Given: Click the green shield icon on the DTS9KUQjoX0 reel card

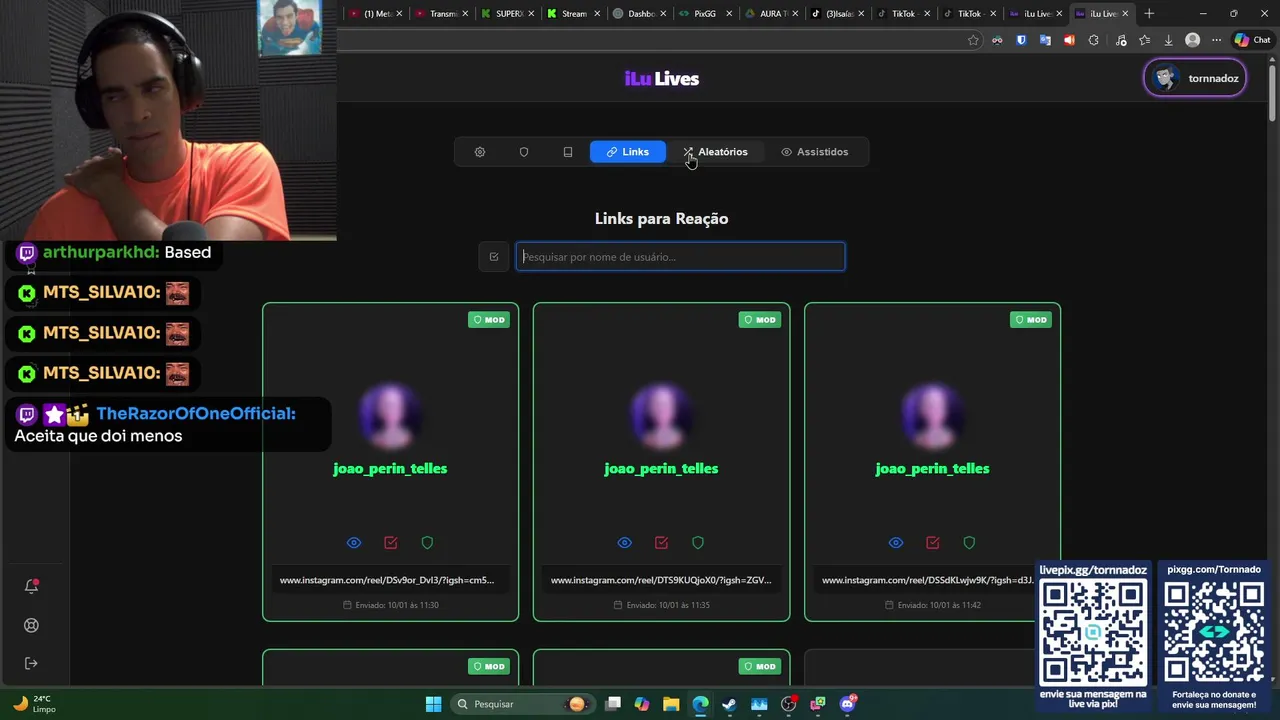Looking at the screenshot, I should (x=698, y=543).
